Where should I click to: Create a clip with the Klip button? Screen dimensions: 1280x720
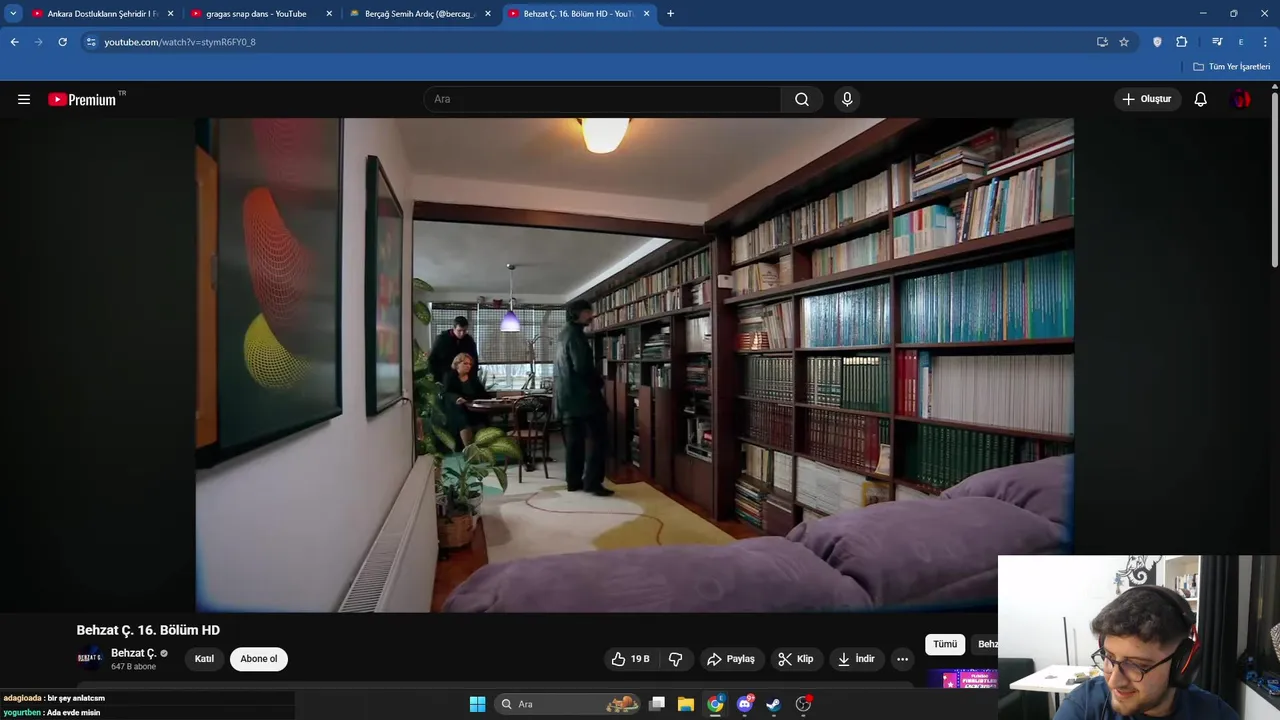tap(796, 659)
